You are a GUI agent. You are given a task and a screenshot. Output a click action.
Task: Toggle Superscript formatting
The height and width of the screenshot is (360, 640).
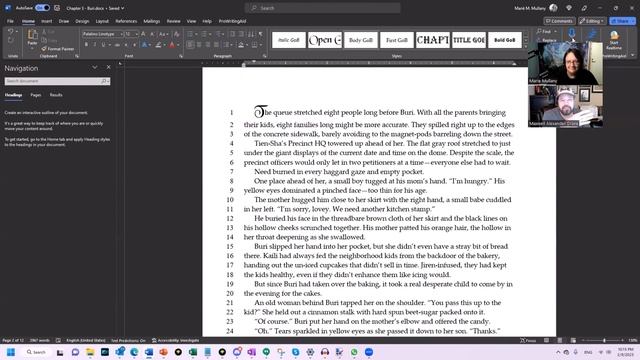(x=134, y=45)
